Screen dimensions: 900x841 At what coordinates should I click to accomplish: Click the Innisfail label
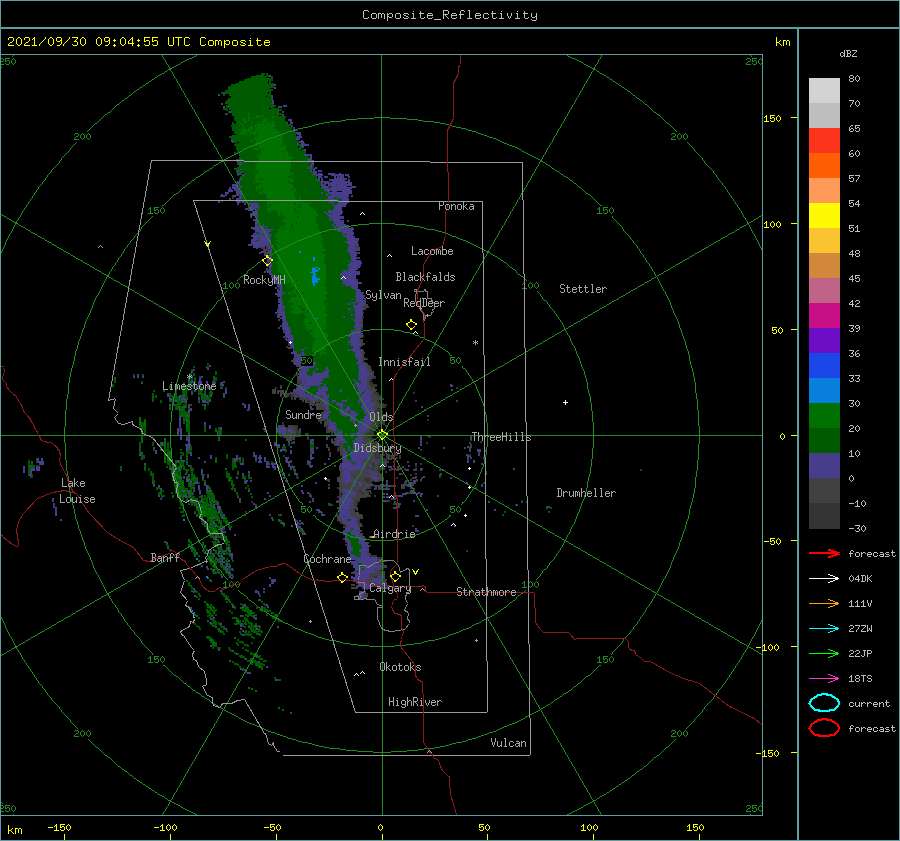pyautogui.click(x=404, y=362)
